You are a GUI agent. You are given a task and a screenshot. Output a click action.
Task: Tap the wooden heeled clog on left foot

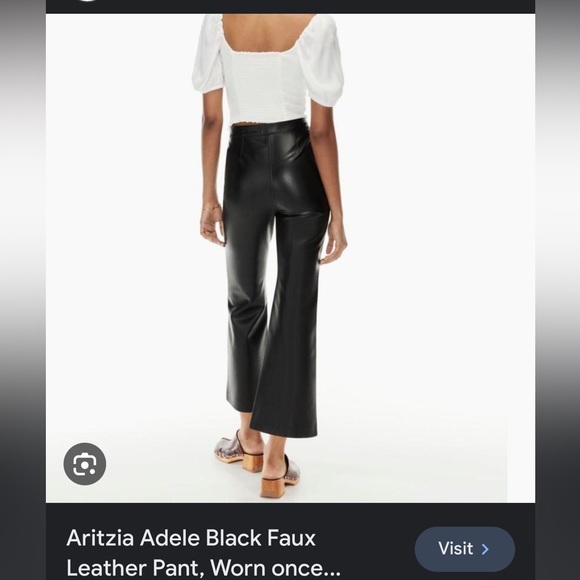(239, 451)
